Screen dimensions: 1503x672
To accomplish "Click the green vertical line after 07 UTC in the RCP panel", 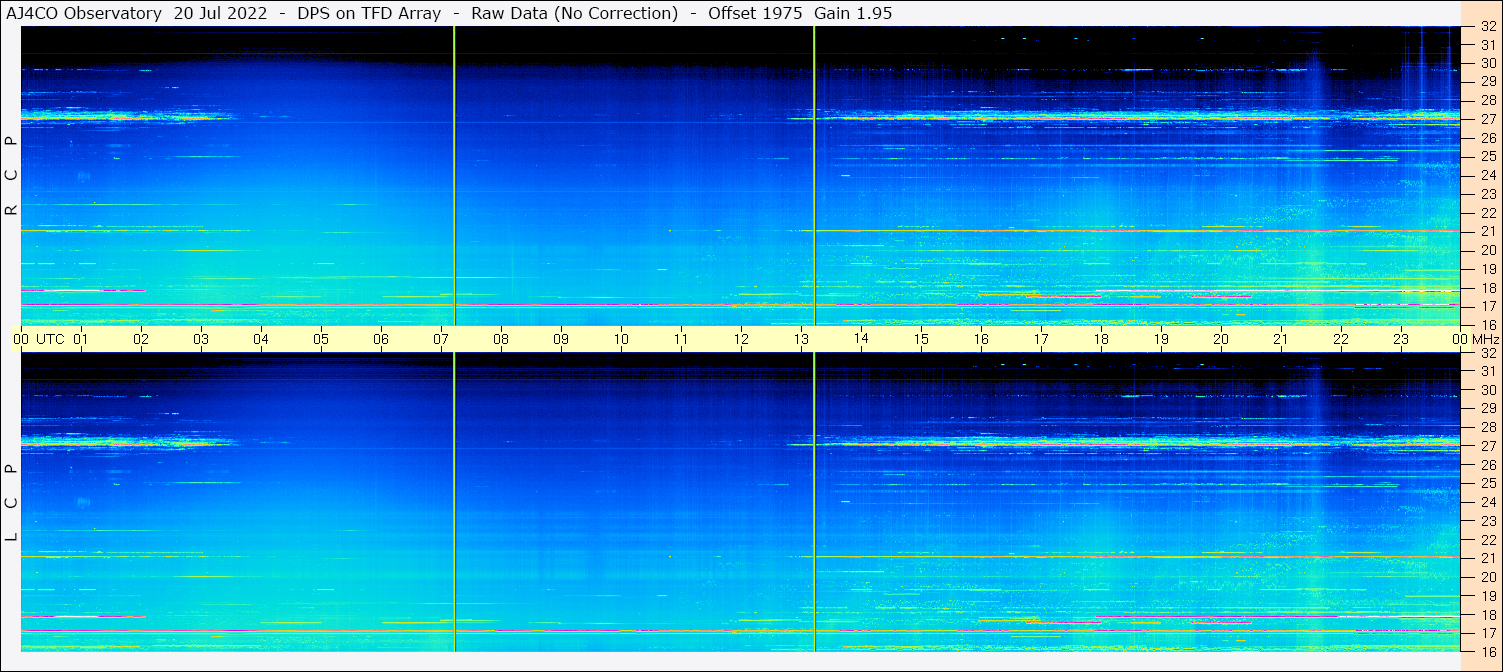I will (x=454, y=176).
